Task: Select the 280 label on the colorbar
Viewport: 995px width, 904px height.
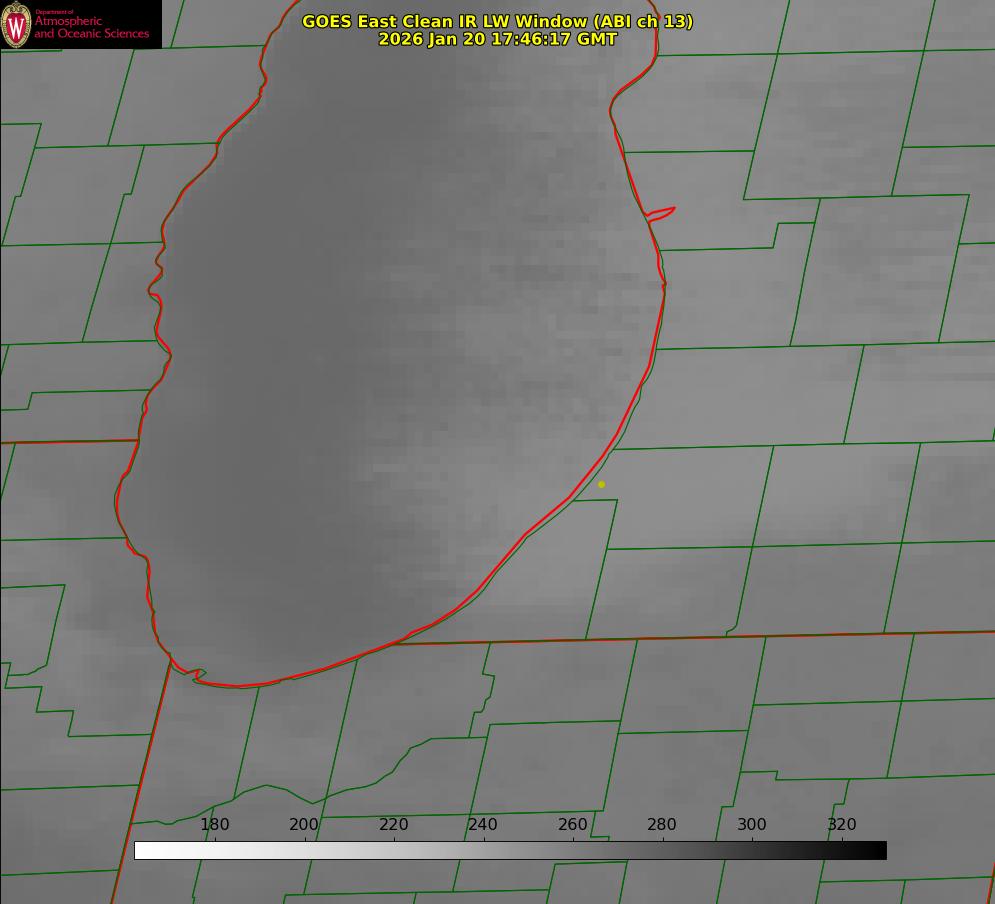Action: point(662,824)
